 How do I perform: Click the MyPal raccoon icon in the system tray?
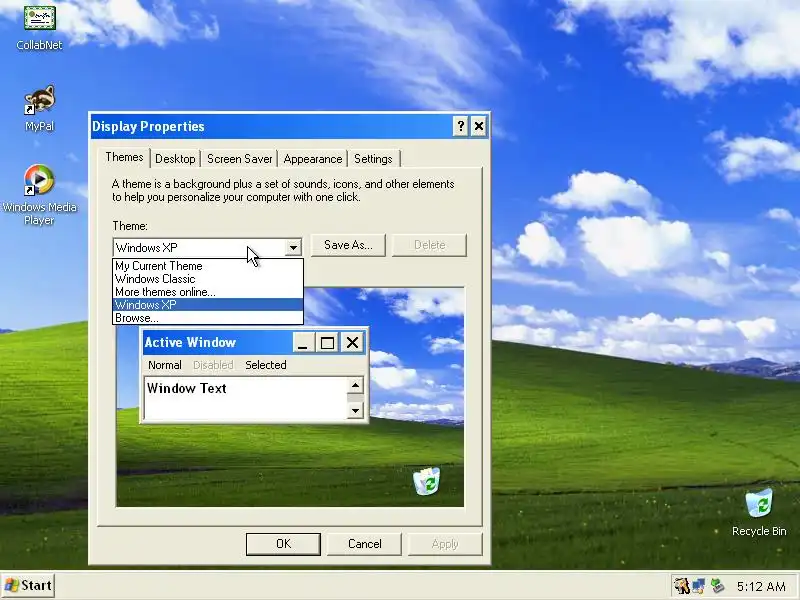point(682,586)
